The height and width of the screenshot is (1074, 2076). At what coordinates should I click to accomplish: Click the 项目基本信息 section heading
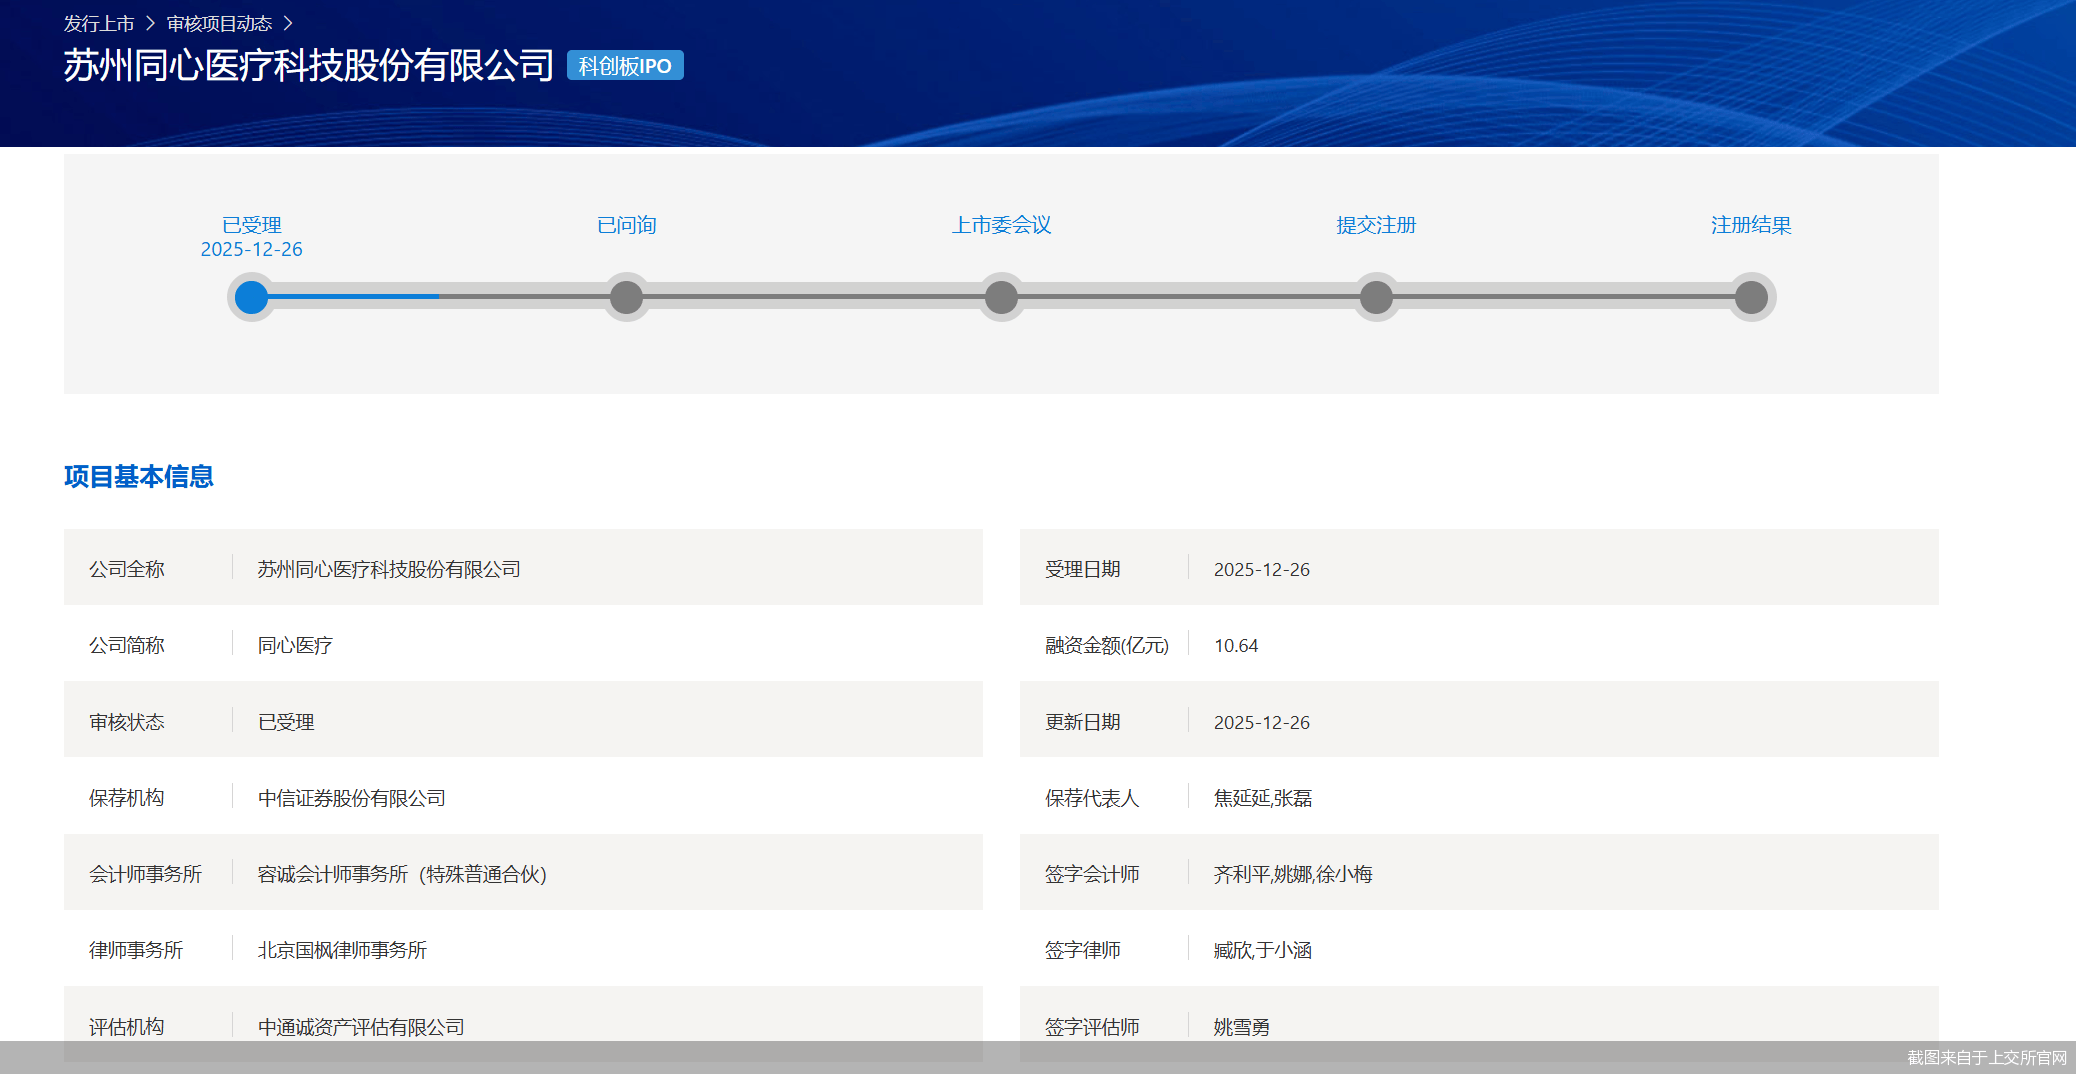pos(139,477)
